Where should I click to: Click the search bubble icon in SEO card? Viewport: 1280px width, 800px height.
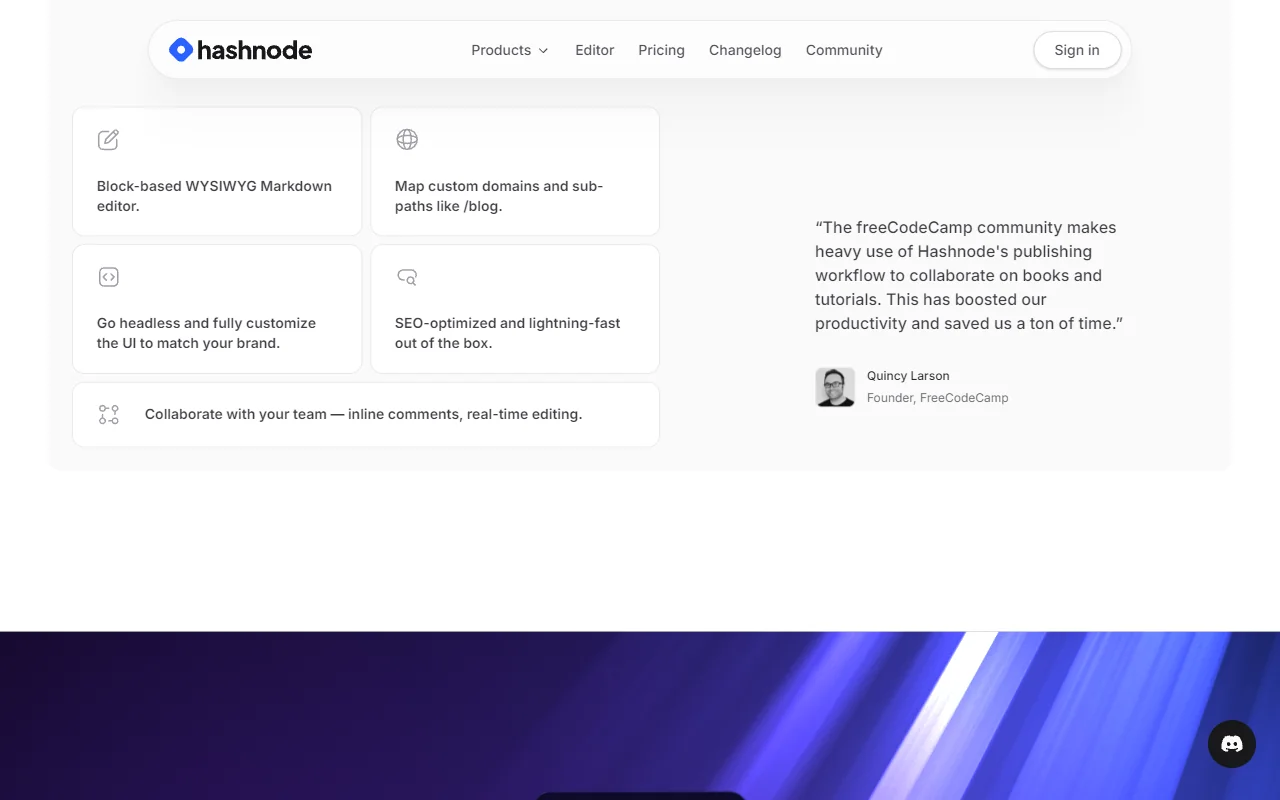[x=407, y=277]
